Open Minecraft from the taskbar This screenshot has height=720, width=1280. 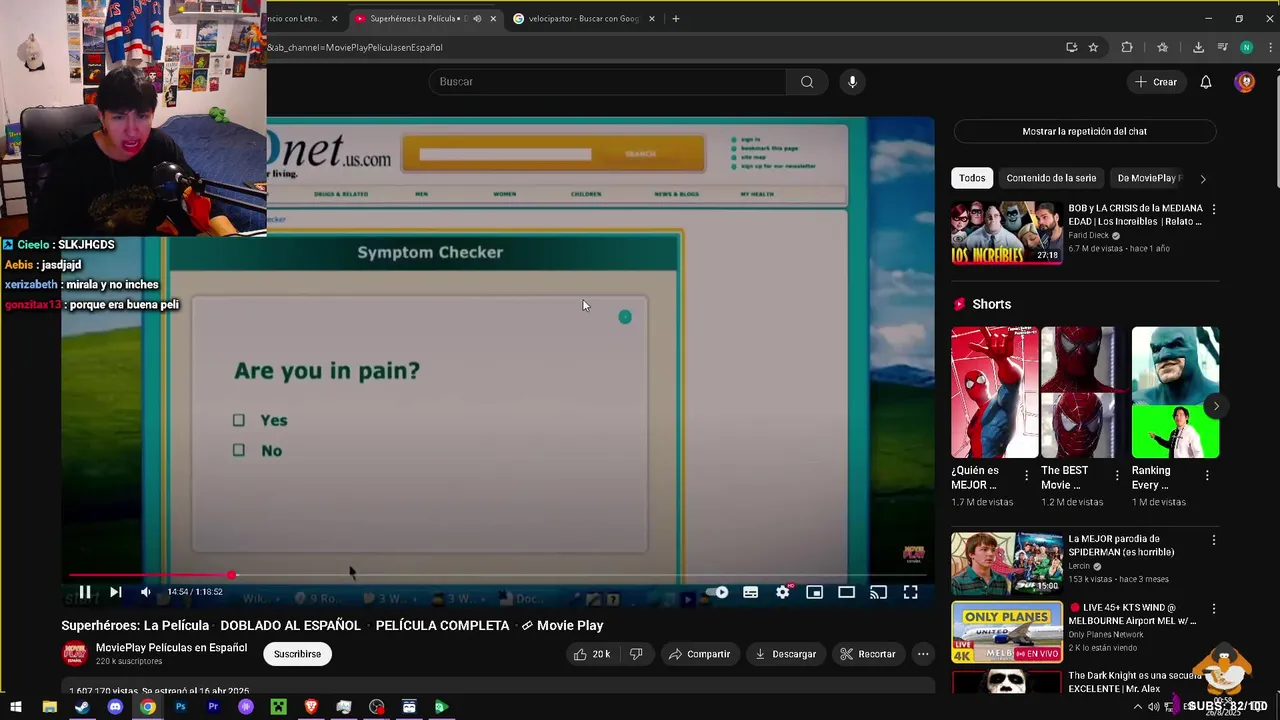point(278,707)
